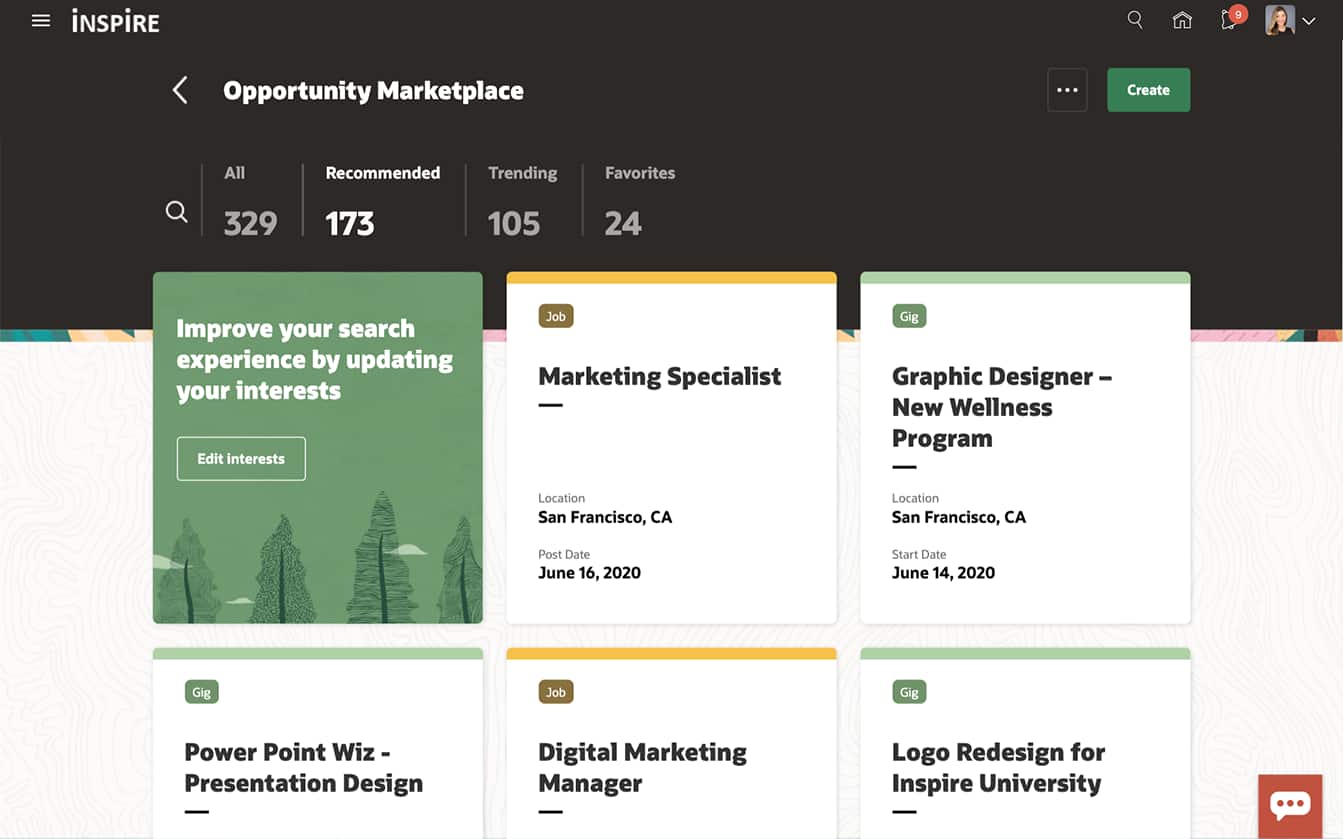Toggle the Favorites filter
1343x839 pixels.
click(639, 198)
